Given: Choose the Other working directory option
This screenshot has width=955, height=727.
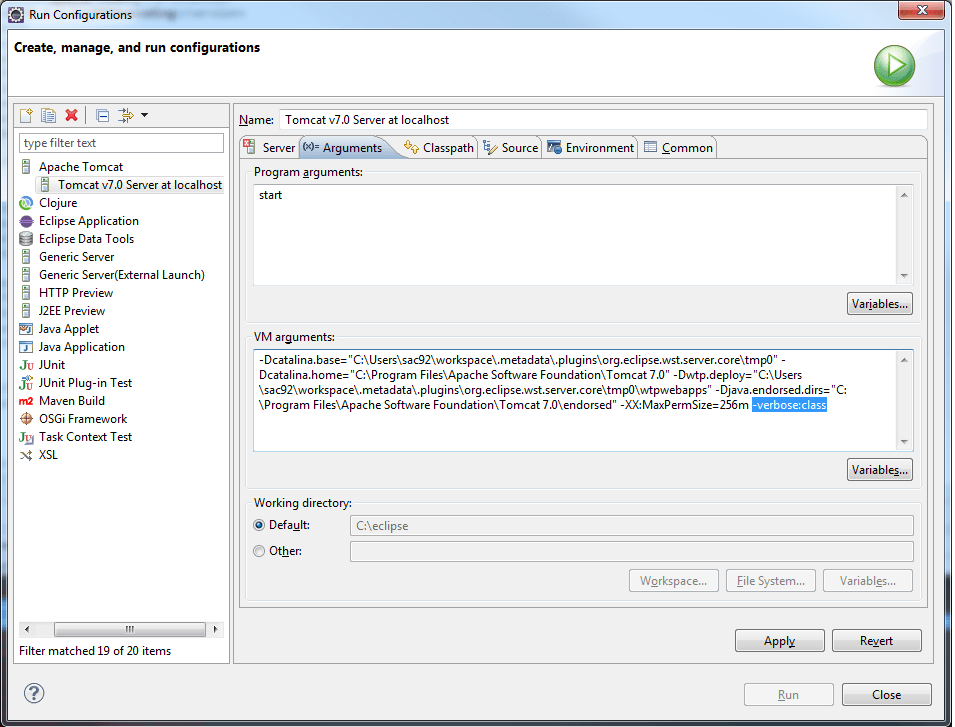Looking at the screenshot, I should pyautogui.click(x=259, y=550).
